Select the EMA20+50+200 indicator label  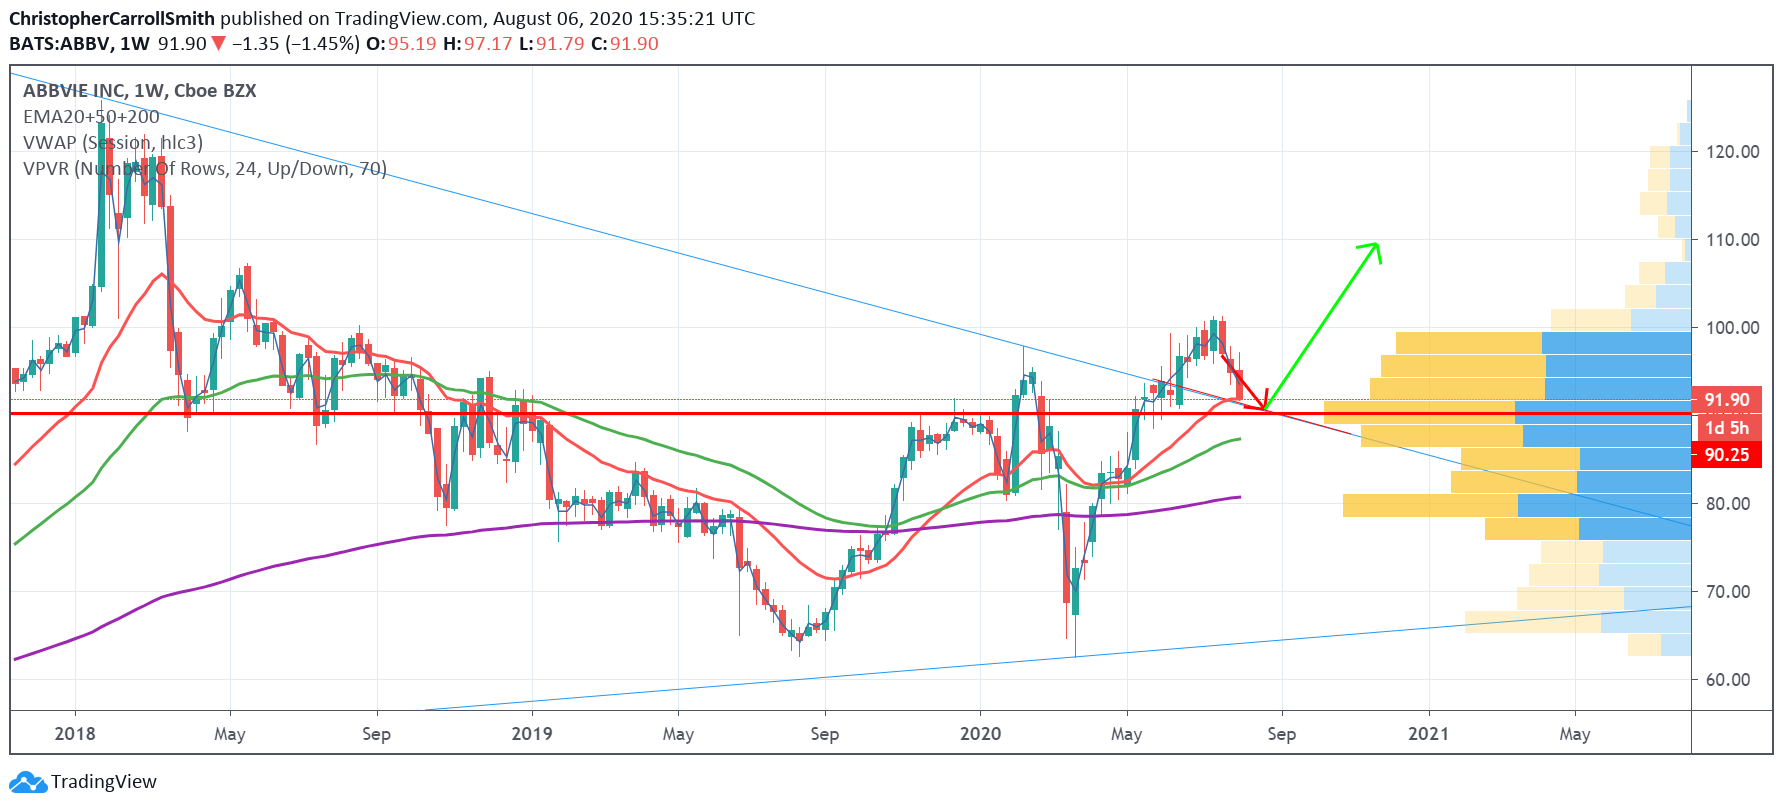pos(91,117)
